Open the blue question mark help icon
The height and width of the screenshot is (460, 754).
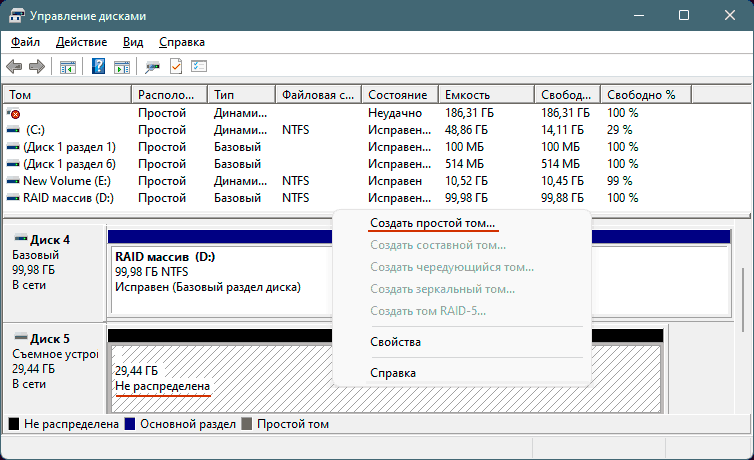98,66
